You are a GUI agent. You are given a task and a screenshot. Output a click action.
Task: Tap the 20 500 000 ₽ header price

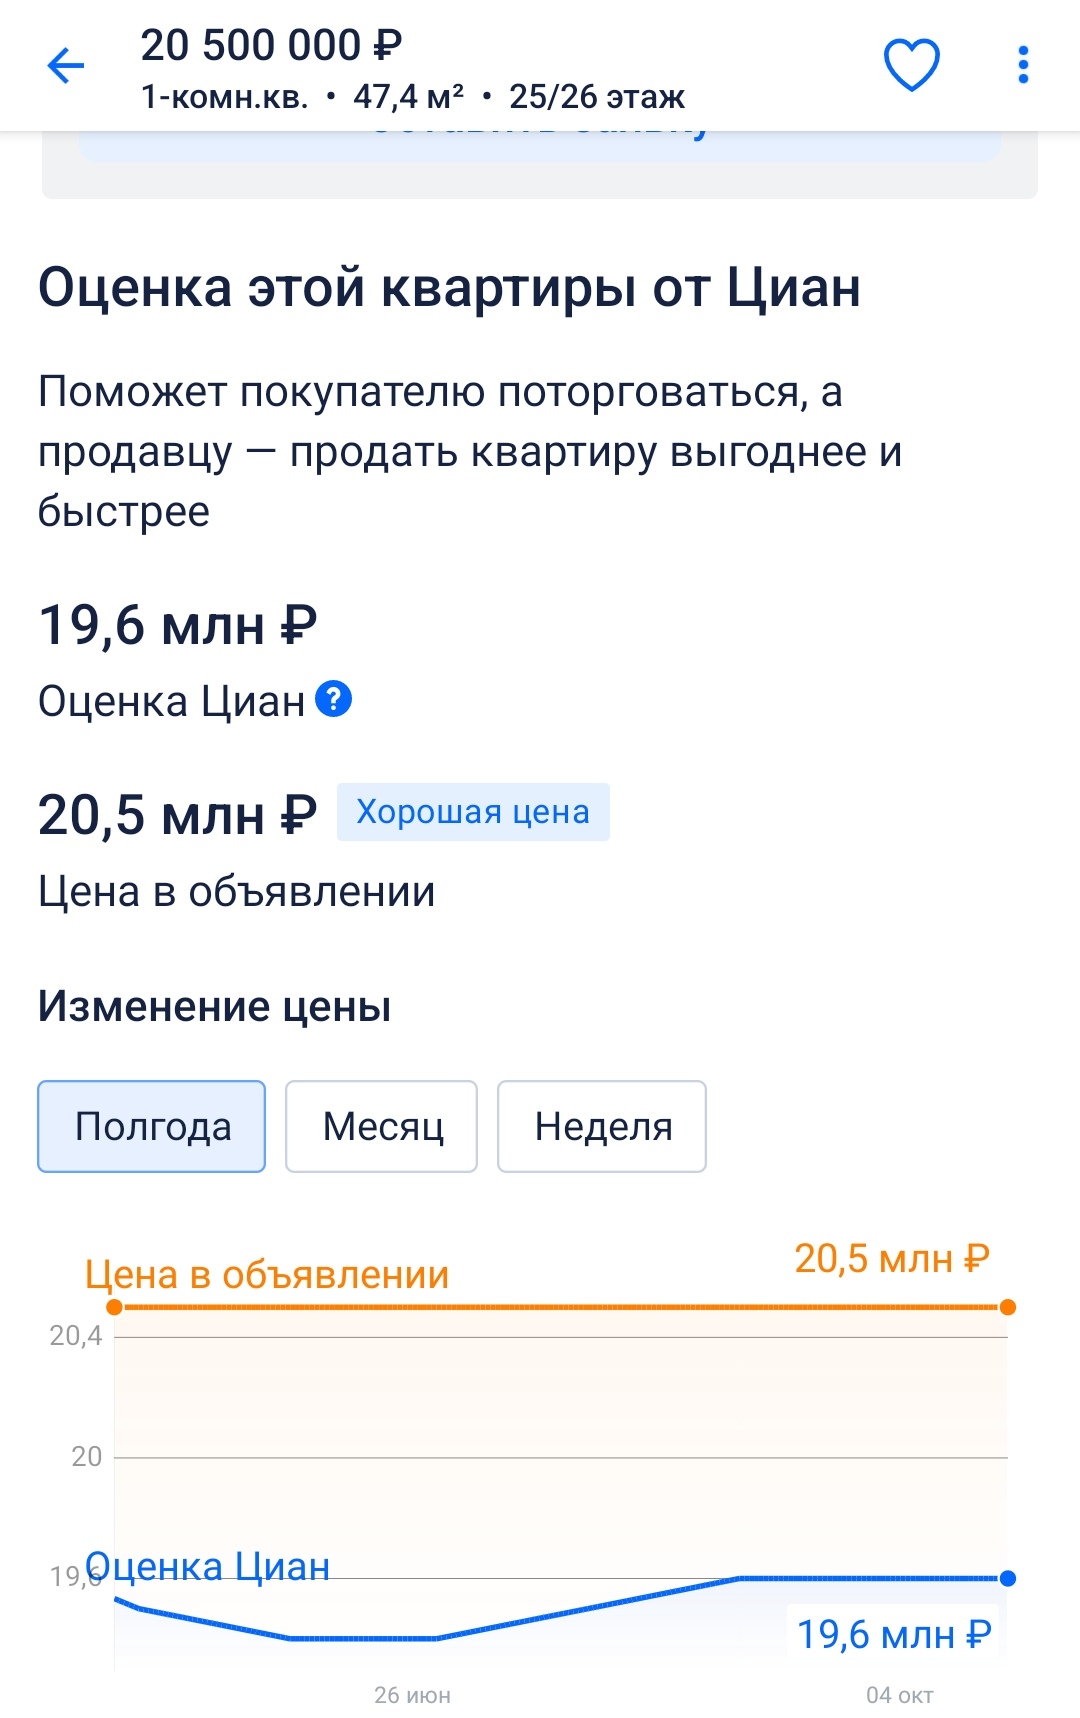pos(271,45)
